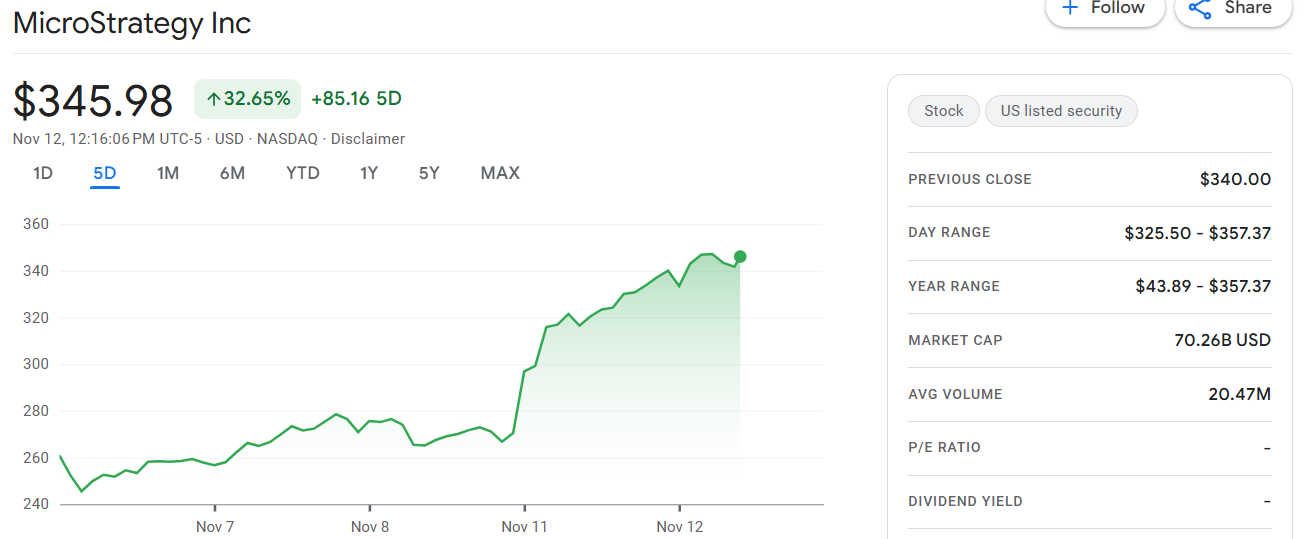
Task: View the 5Y price history
Action: coord(429,173)
